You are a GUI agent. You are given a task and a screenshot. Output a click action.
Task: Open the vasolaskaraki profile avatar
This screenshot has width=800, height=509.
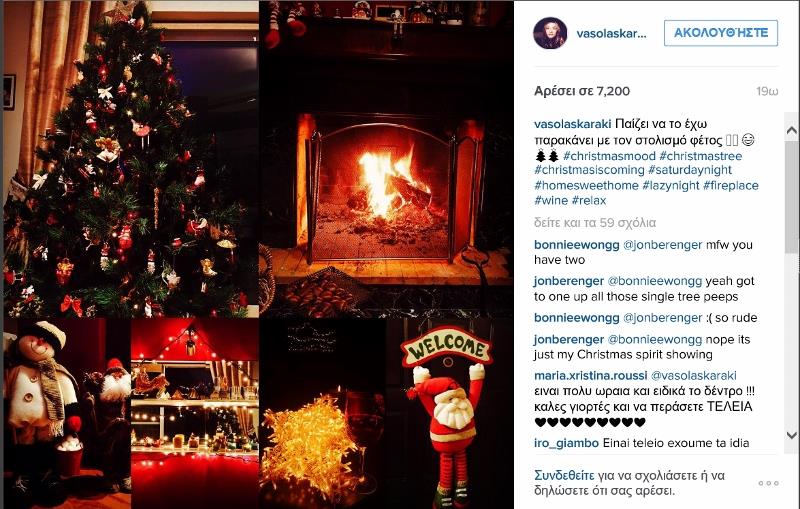(x=550, y=33)
